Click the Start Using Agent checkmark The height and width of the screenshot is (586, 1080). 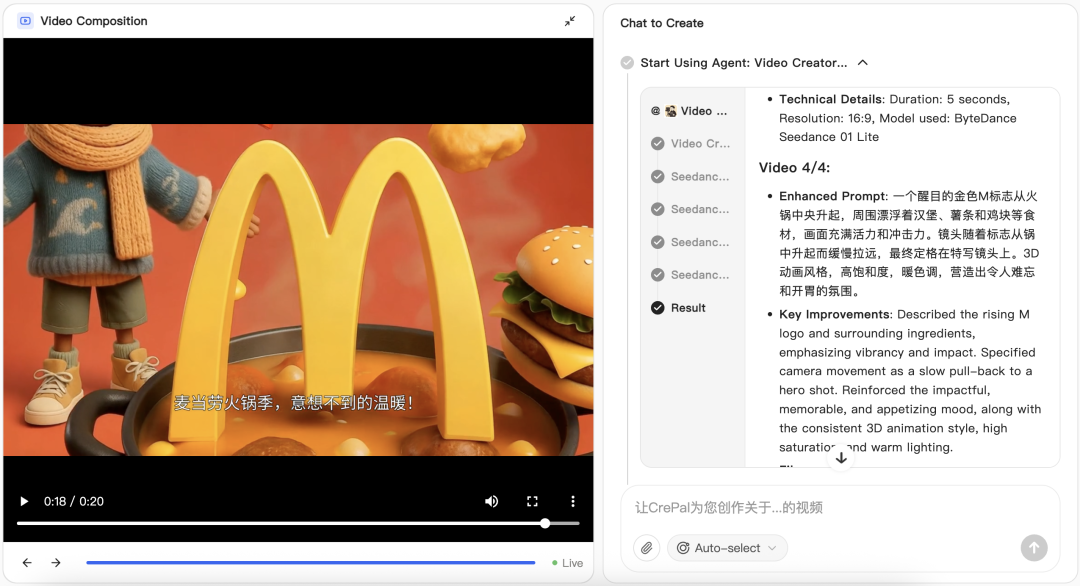[x=627, y=63]
